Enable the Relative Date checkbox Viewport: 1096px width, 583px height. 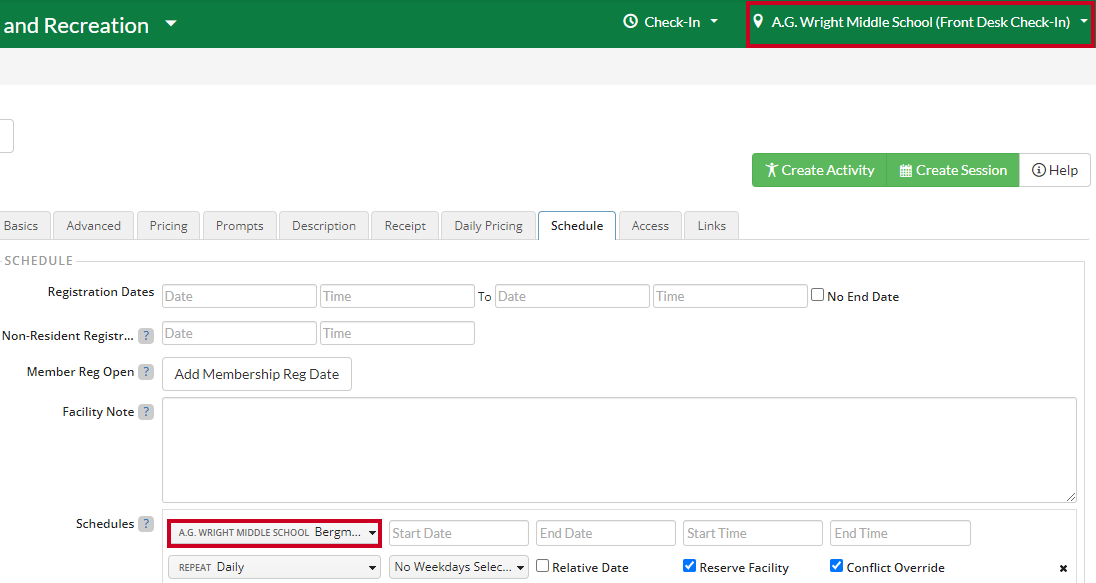click(542, 566)
